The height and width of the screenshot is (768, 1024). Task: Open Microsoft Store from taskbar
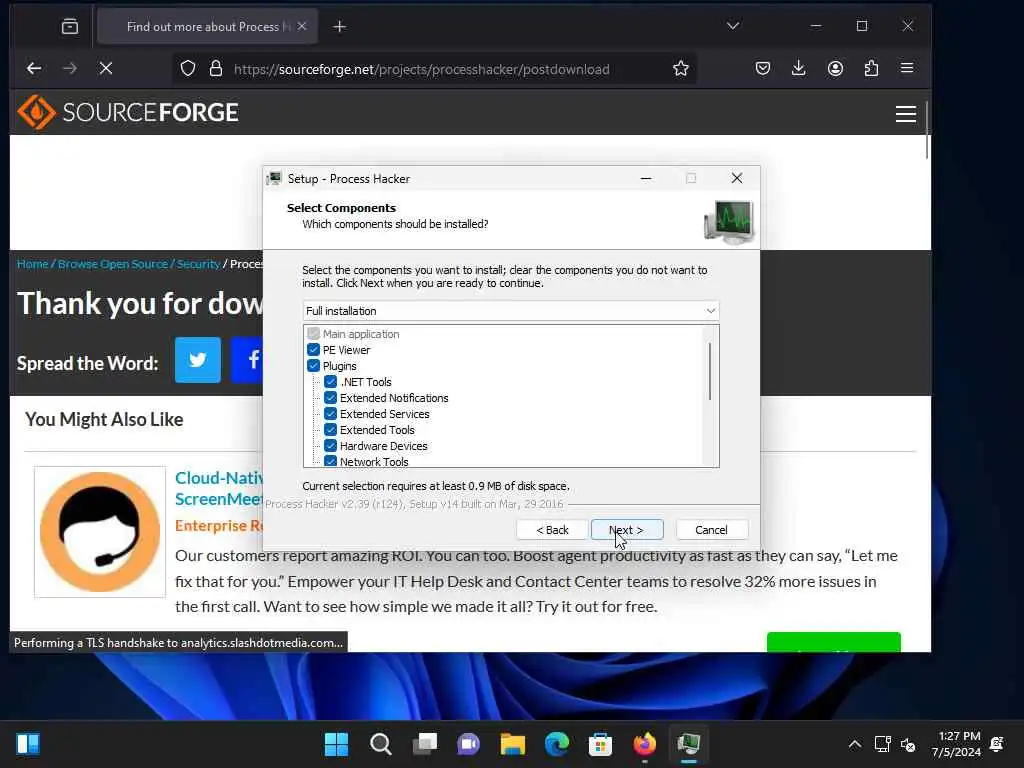point(600,744)
